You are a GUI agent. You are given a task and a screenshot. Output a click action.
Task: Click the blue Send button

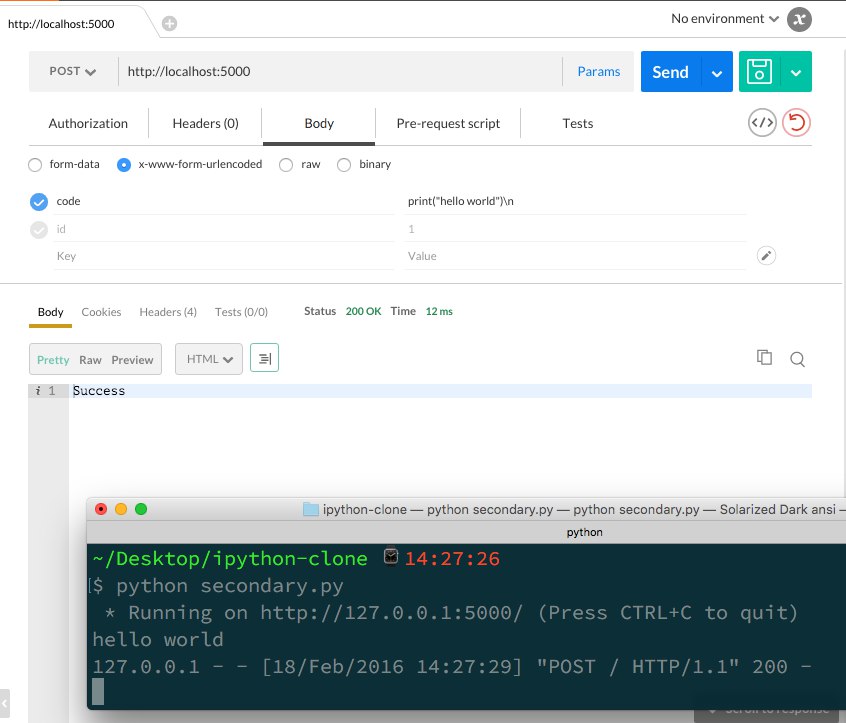point(671,71)
